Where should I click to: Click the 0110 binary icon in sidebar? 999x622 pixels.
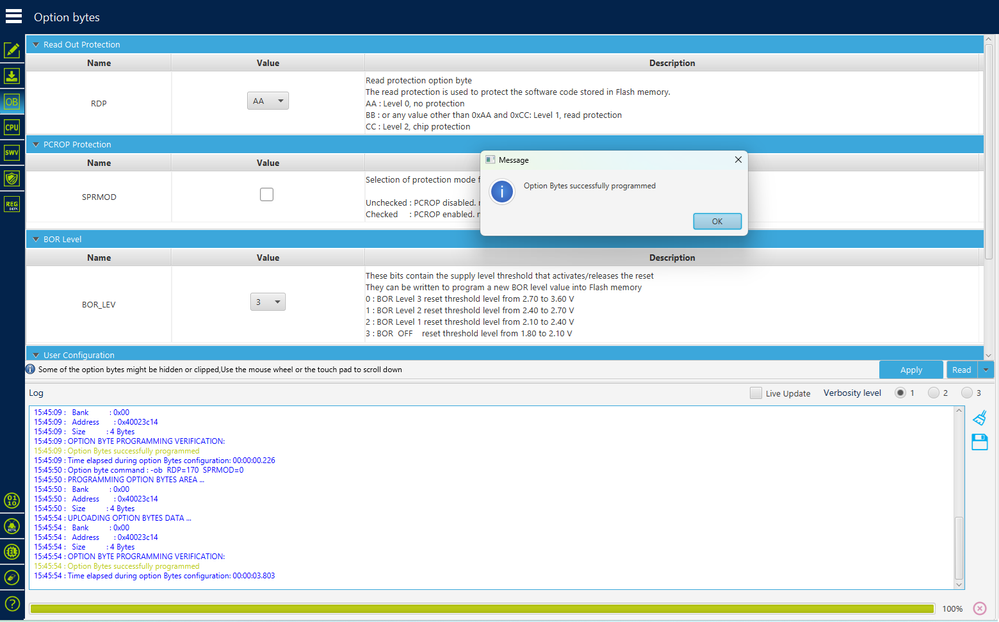tap(12, 500)
